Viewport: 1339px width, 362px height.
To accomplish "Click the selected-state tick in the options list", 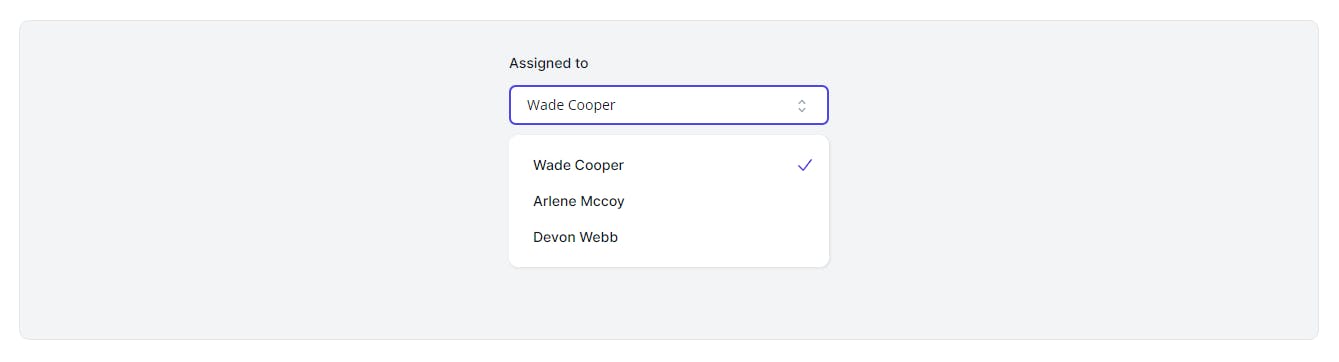I will [x=804, y=165].
